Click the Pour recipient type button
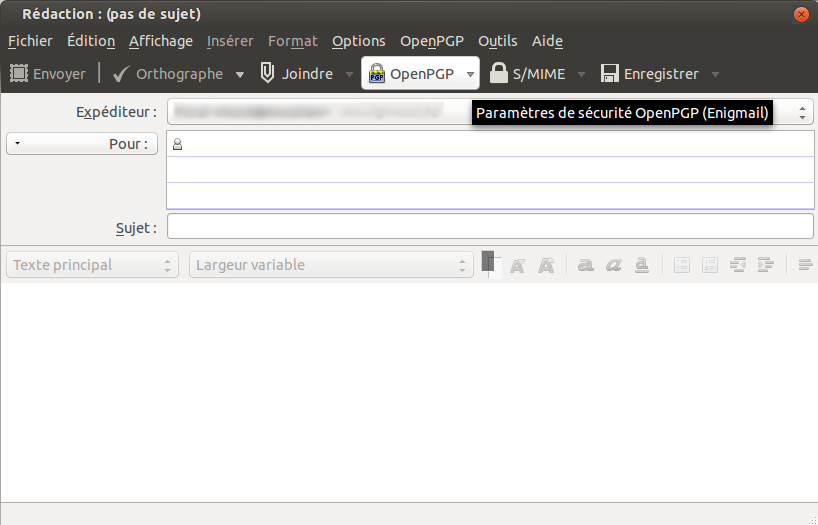The width and height of the screenshot is (818, 525). (82, 144)
